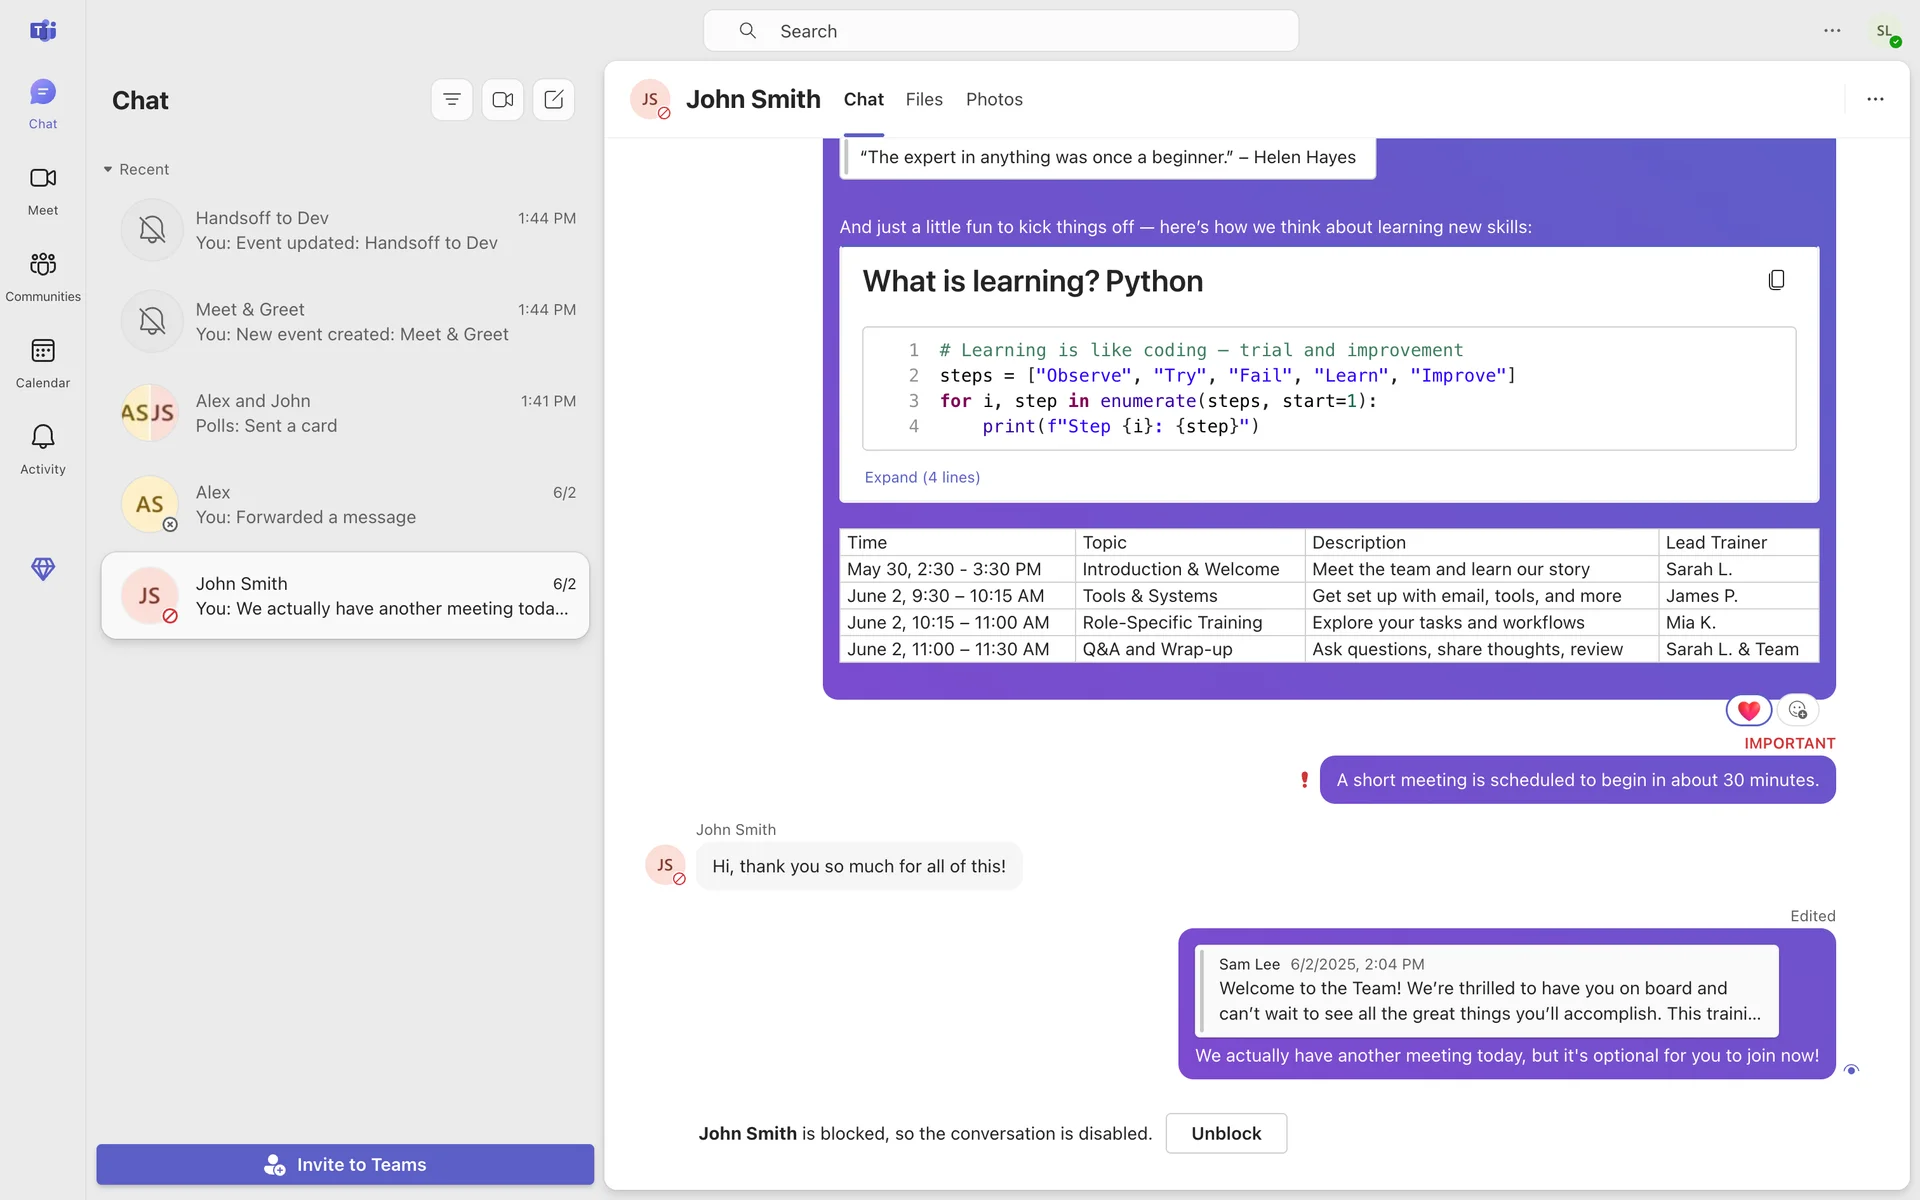Image resolution: width=1920 pixels, height=1200 pixels.
Task: Open more options in John Smith chat header
Action: 1875,99
